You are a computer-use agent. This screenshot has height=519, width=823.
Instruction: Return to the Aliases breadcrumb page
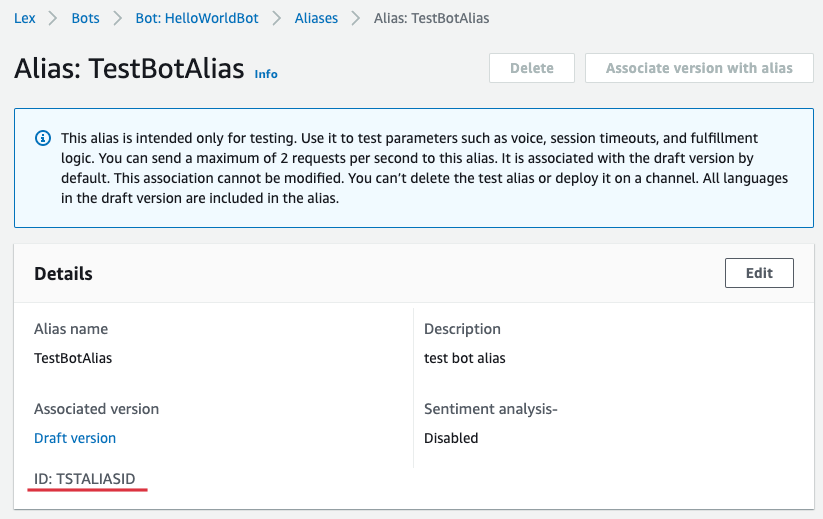(x=316, y=18)
